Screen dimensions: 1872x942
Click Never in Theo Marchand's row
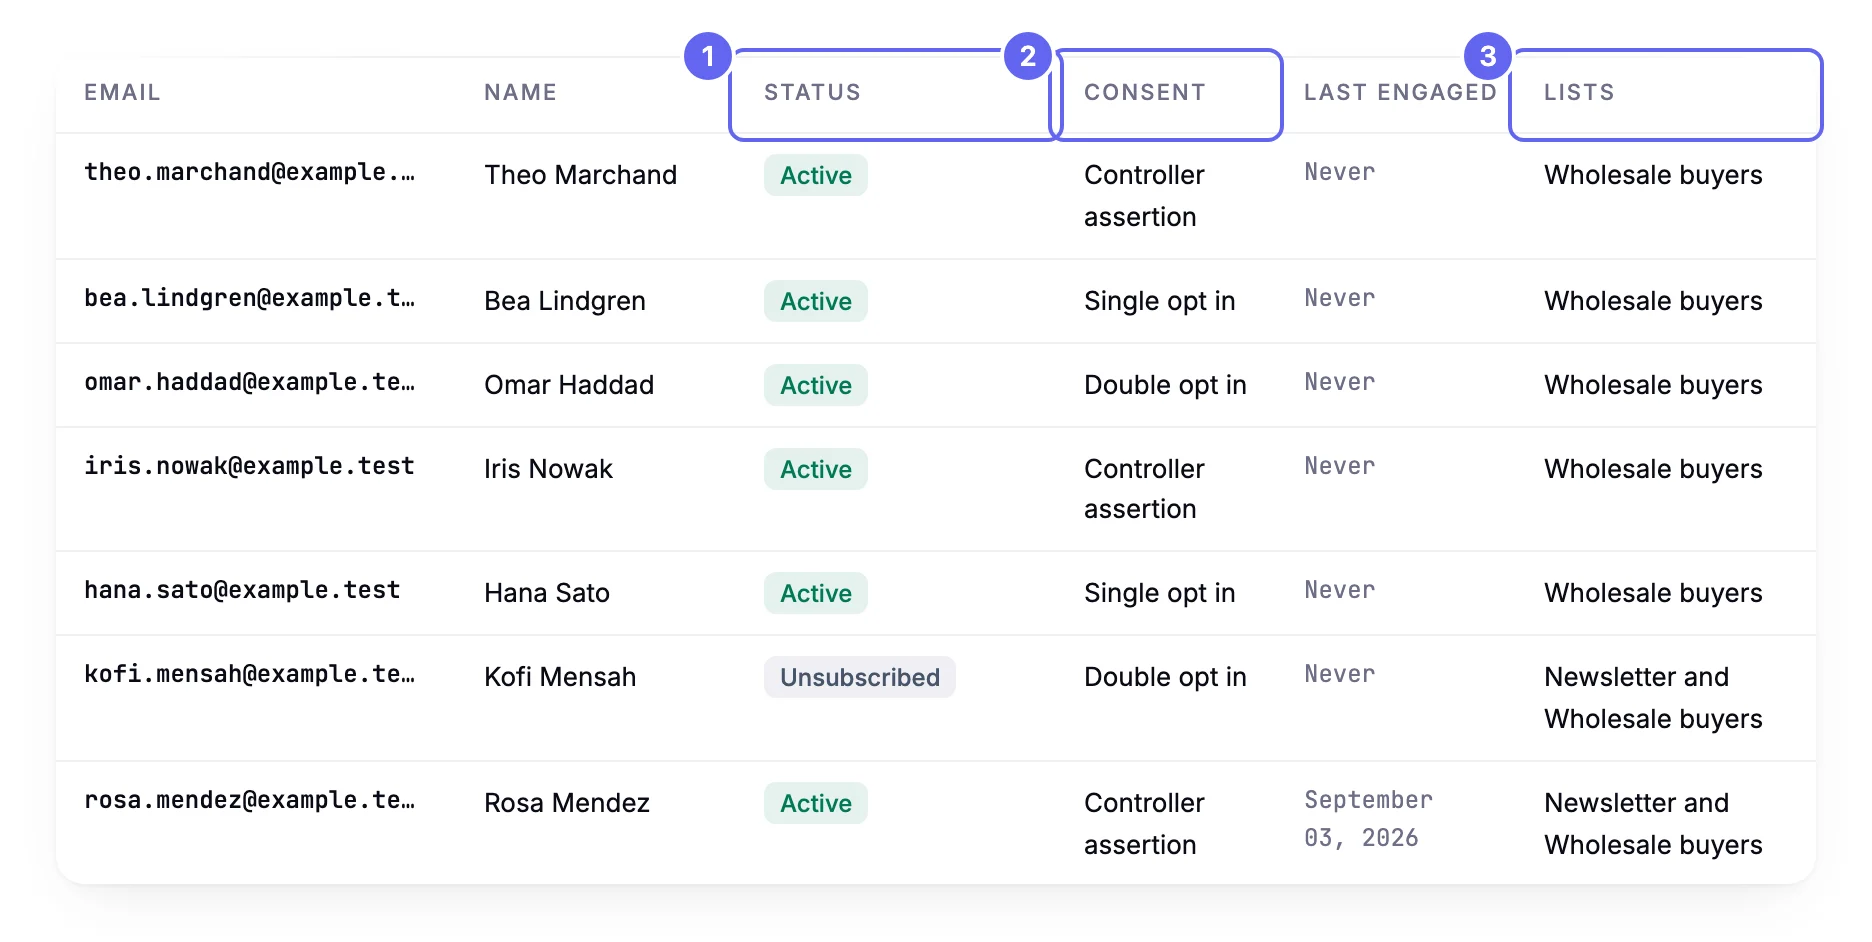tap(1340, 172)
